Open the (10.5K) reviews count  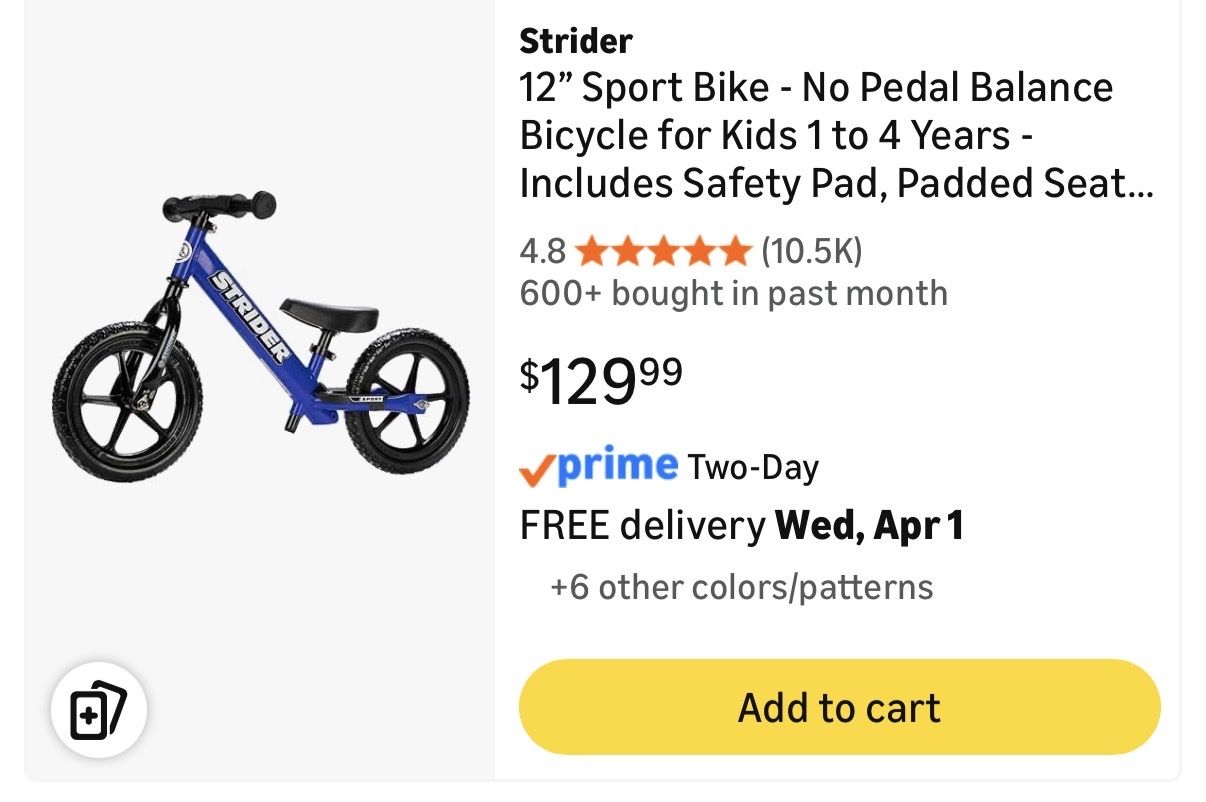(x=811, y=250)
